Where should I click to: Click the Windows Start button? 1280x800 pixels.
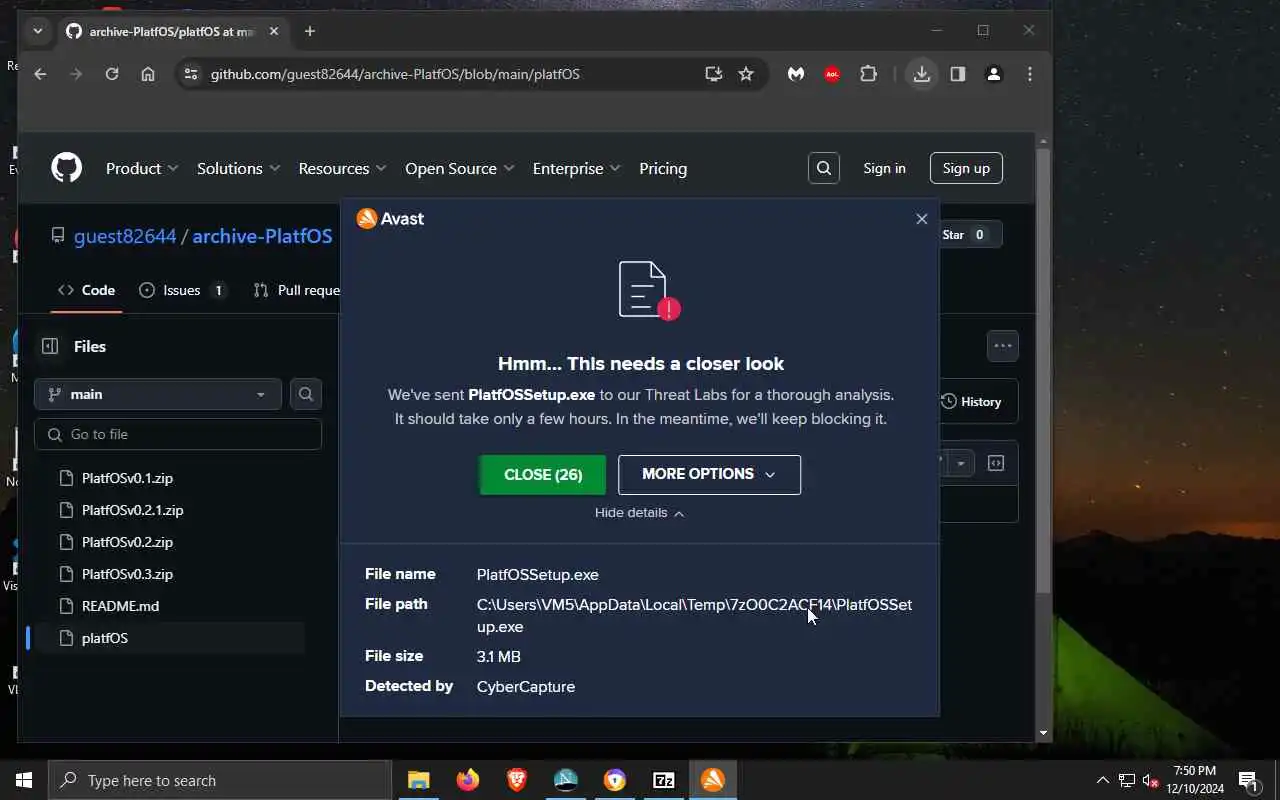tap(24, 780)
